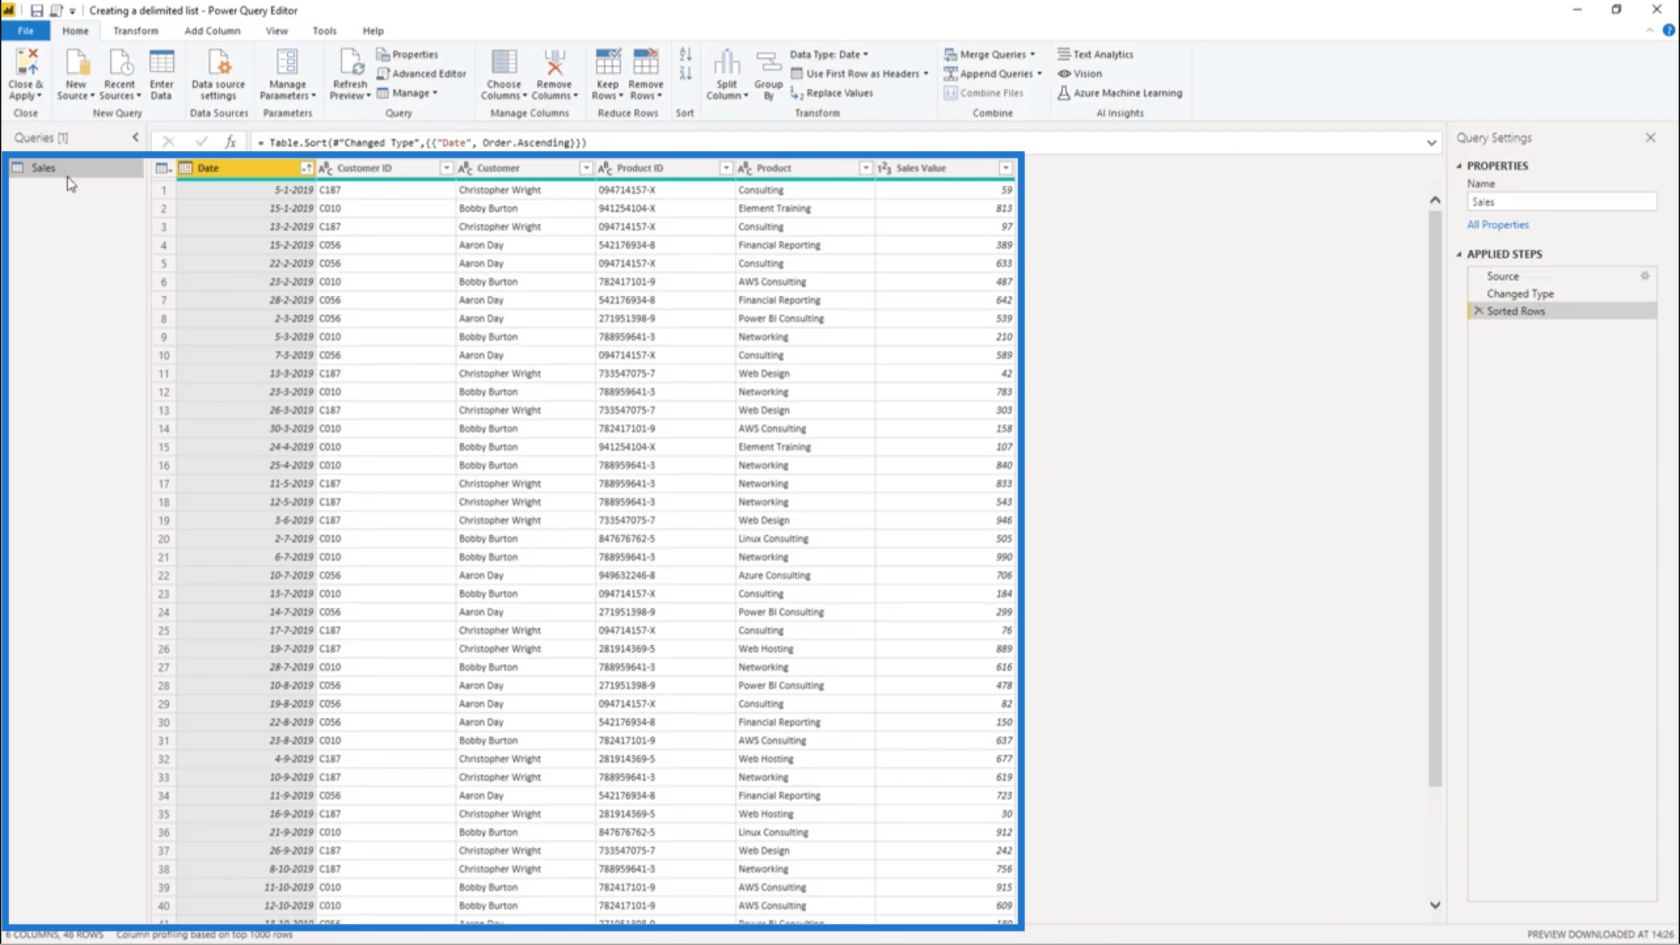
Task: Click the formula bar text field
Action: pyautogui.click(x=836, y=142)
